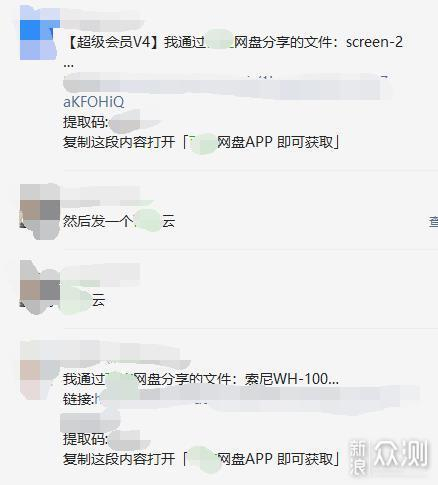Click the avatar beside 然后发一个 message

(x=40, y=211)
